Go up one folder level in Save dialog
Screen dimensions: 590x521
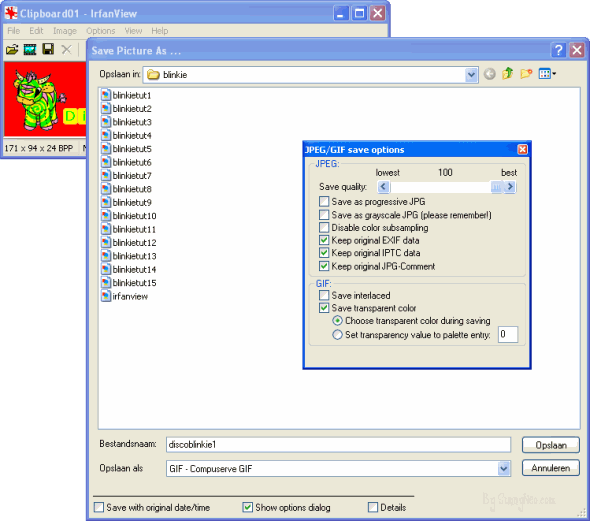[x=508, y=73]
